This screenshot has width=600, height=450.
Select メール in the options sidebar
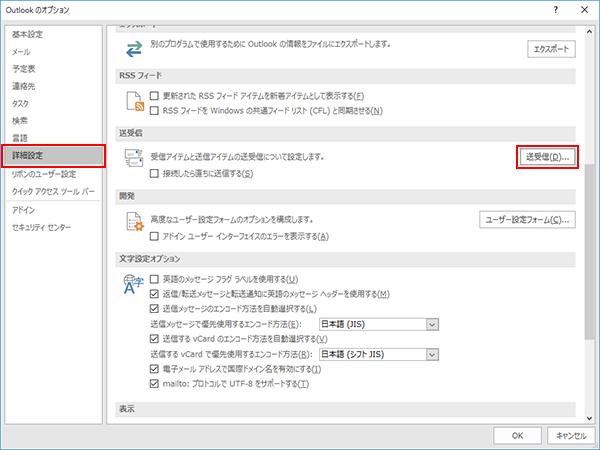[21, 52]
